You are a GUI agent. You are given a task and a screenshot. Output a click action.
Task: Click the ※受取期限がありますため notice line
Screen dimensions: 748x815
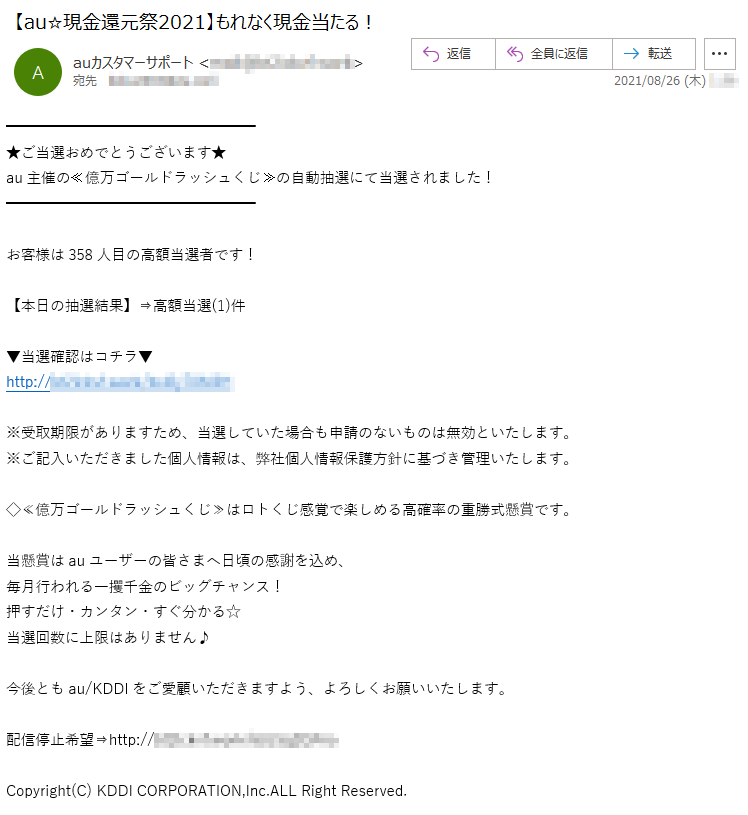click(x=289, y=432)
